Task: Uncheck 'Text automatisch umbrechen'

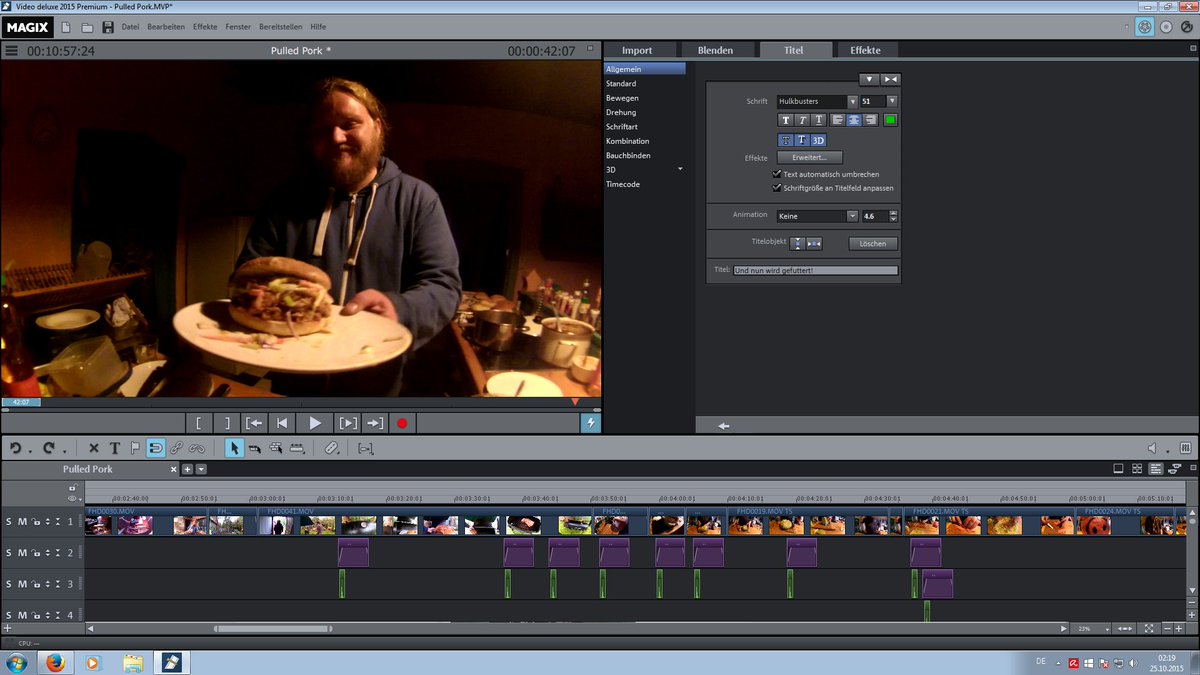Action: [x=777, y=174]
